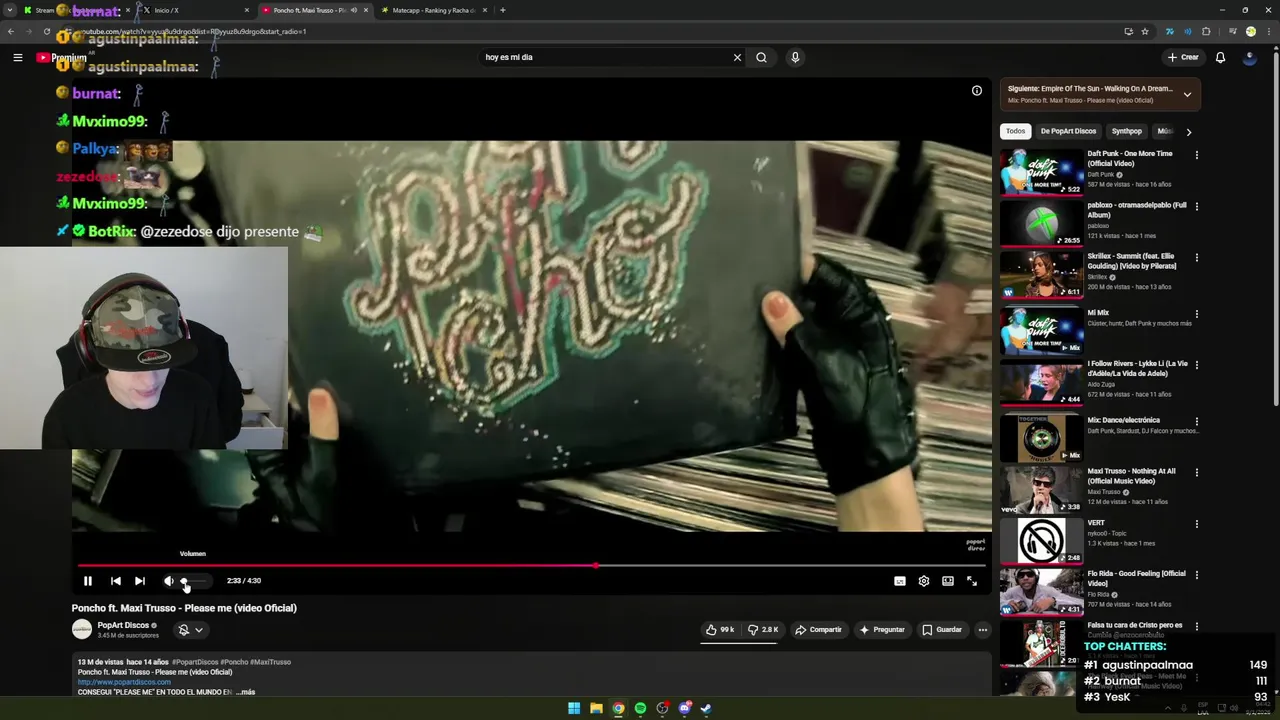Open the 'Mi Mix' playlist
Image resolution: width=1280 pixels, height=720 pixels.
pos(1042,331)
